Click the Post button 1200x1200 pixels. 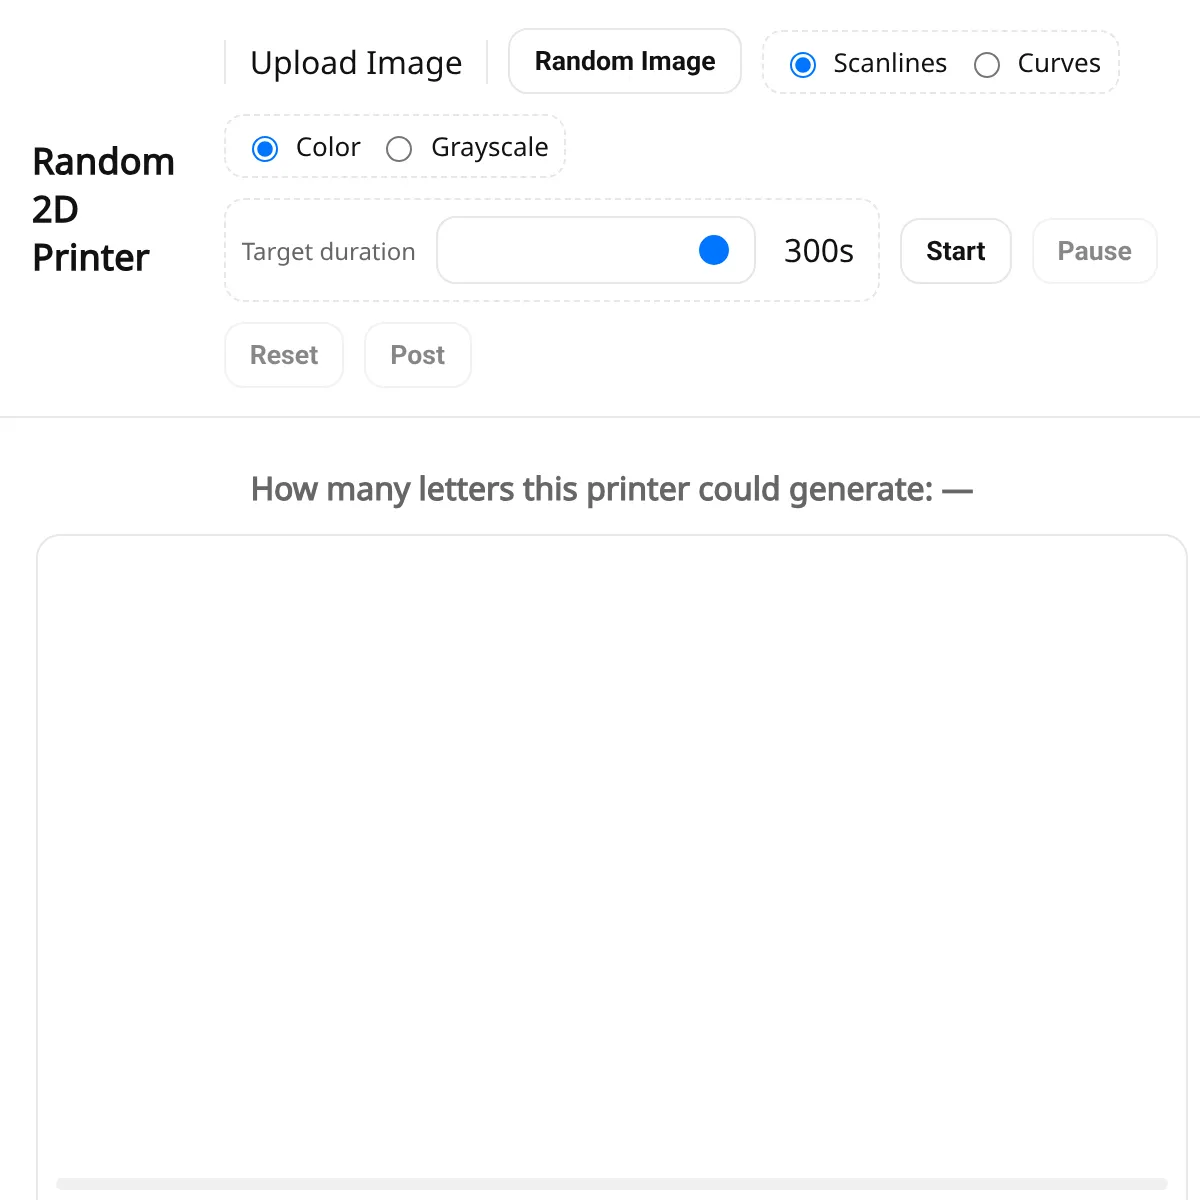[x=418, y=355]
